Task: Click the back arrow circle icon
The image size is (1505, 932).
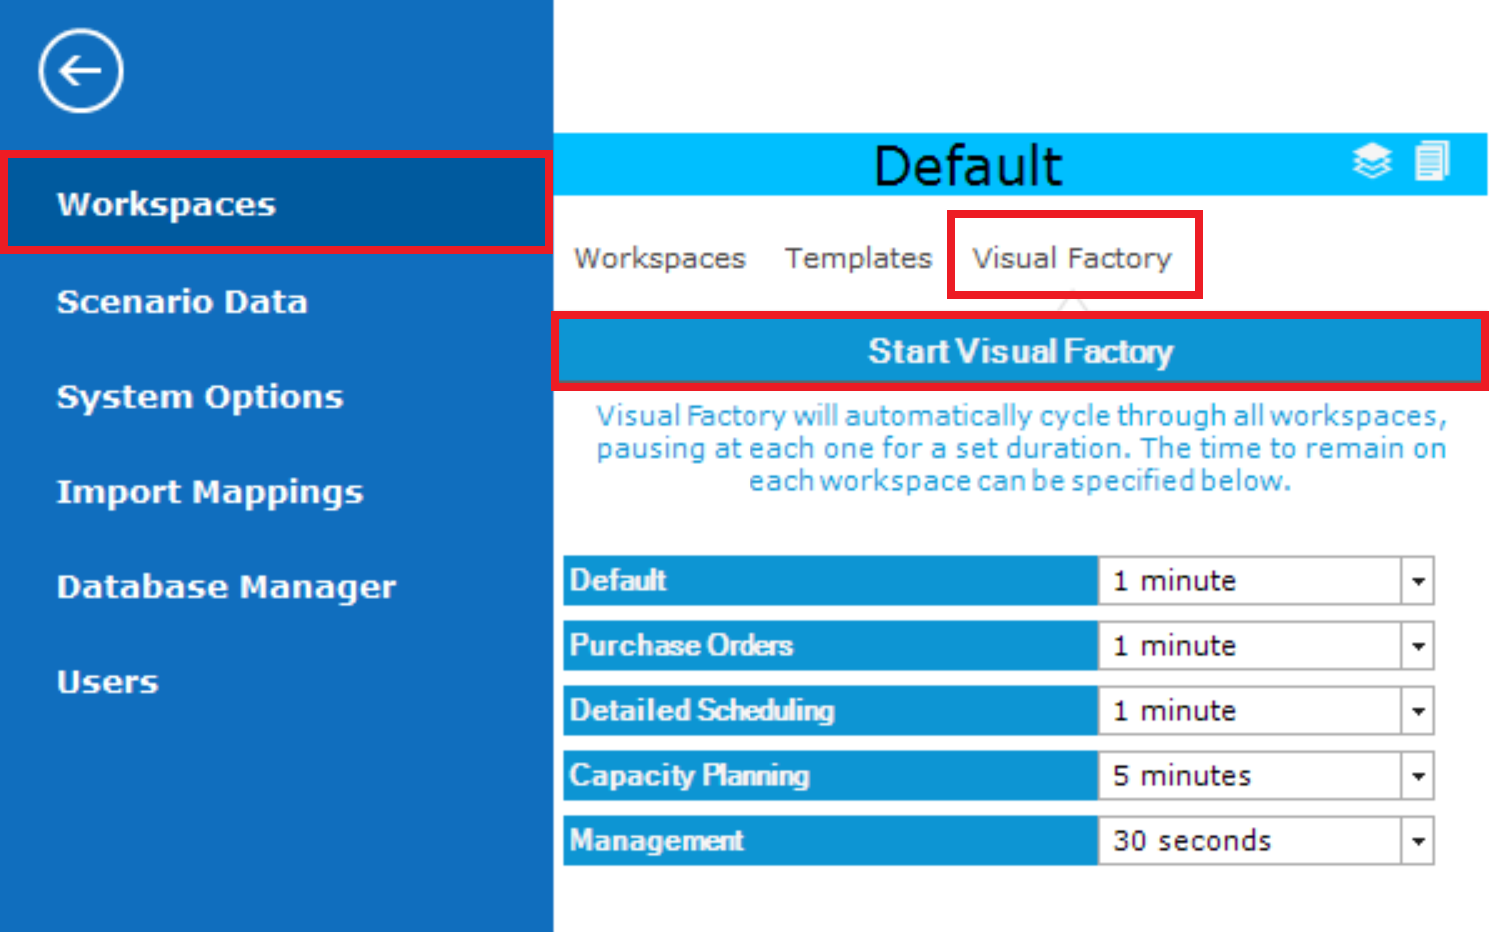Action: (81, 71)
